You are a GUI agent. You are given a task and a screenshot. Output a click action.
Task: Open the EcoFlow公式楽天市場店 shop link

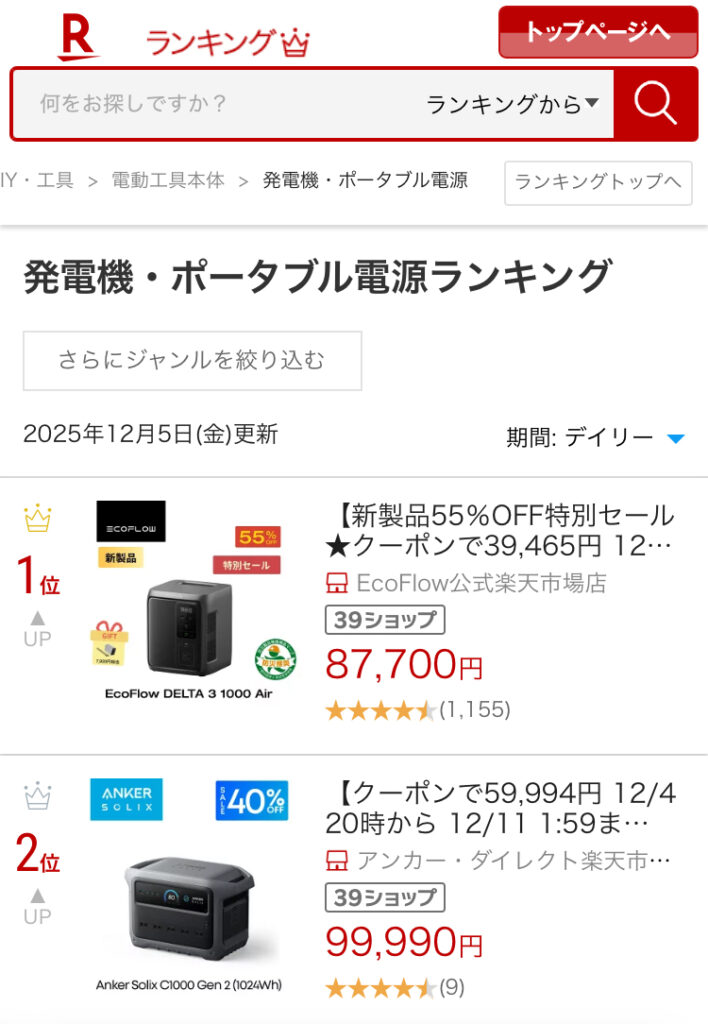tap(481, 583)
